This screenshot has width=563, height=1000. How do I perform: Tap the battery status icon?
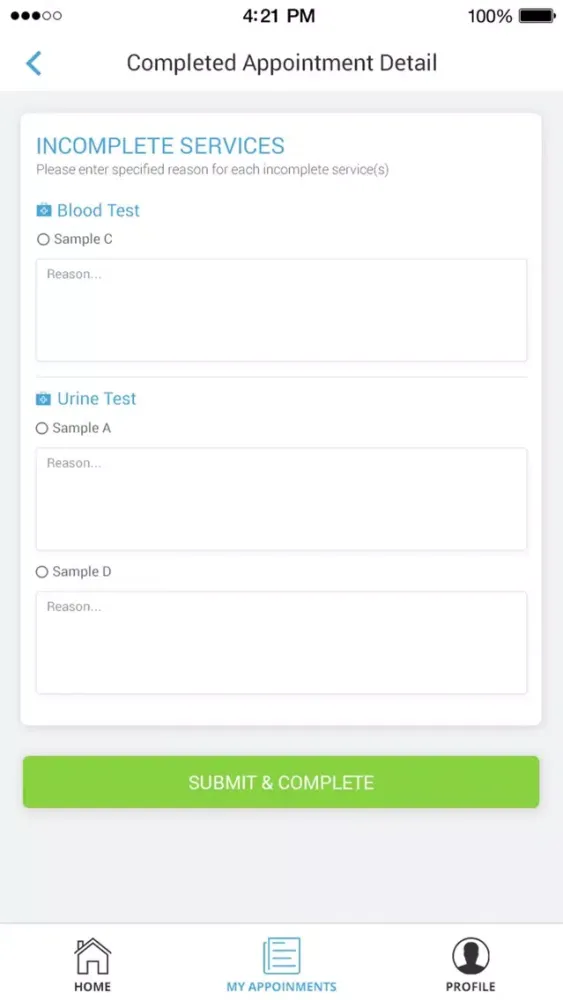(537, 16)
